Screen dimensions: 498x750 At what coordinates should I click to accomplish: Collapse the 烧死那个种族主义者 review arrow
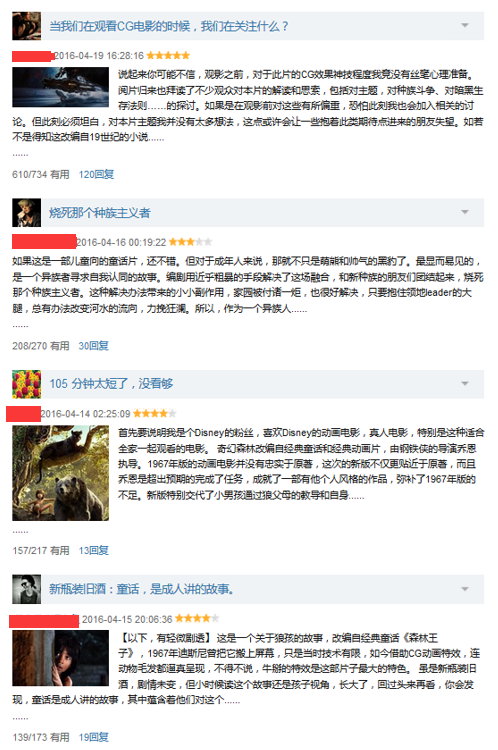465,212
